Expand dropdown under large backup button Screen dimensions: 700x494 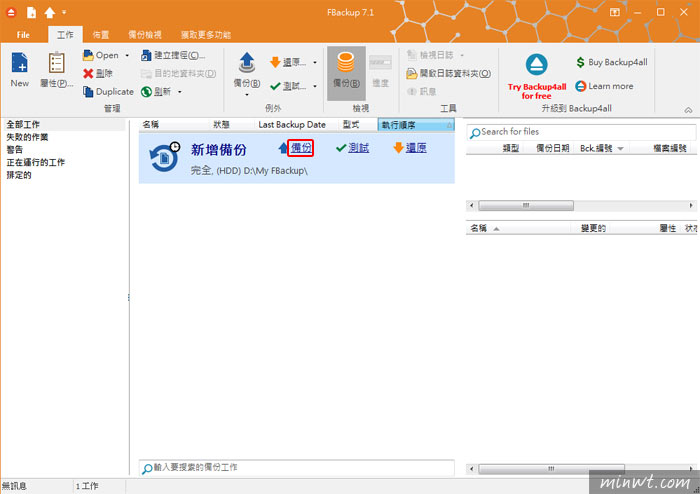(x=247, y=95)
